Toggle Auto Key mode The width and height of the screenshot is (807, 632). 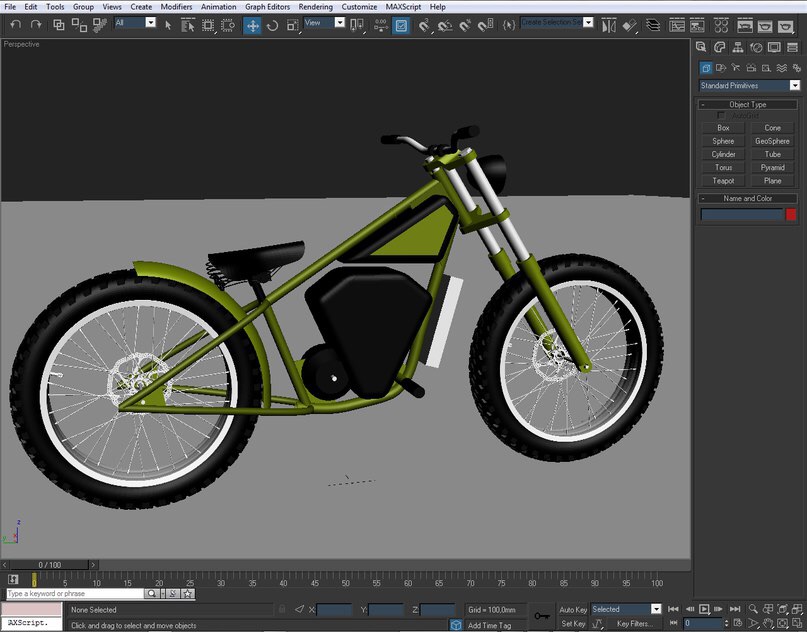coord(573,609)
